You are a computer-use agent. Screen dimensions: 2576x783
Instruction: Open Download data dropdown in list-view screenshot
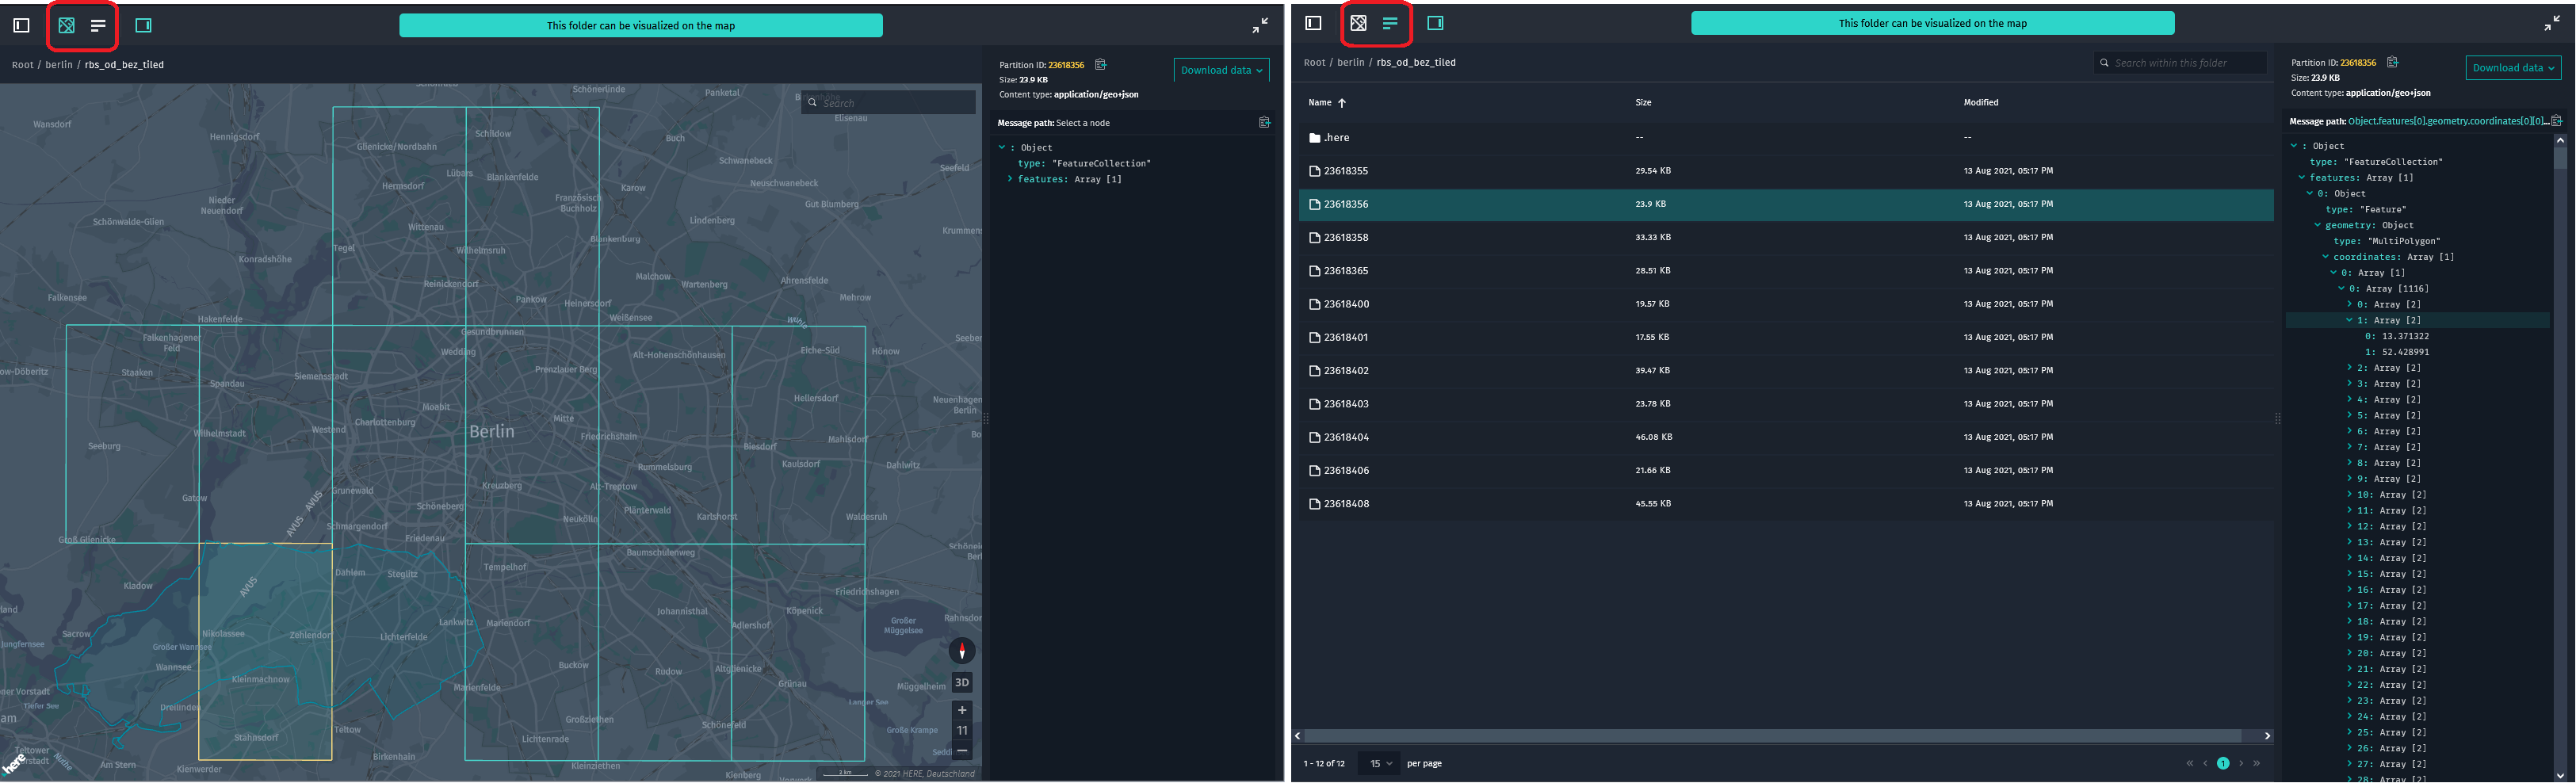tap(2513, 68)
